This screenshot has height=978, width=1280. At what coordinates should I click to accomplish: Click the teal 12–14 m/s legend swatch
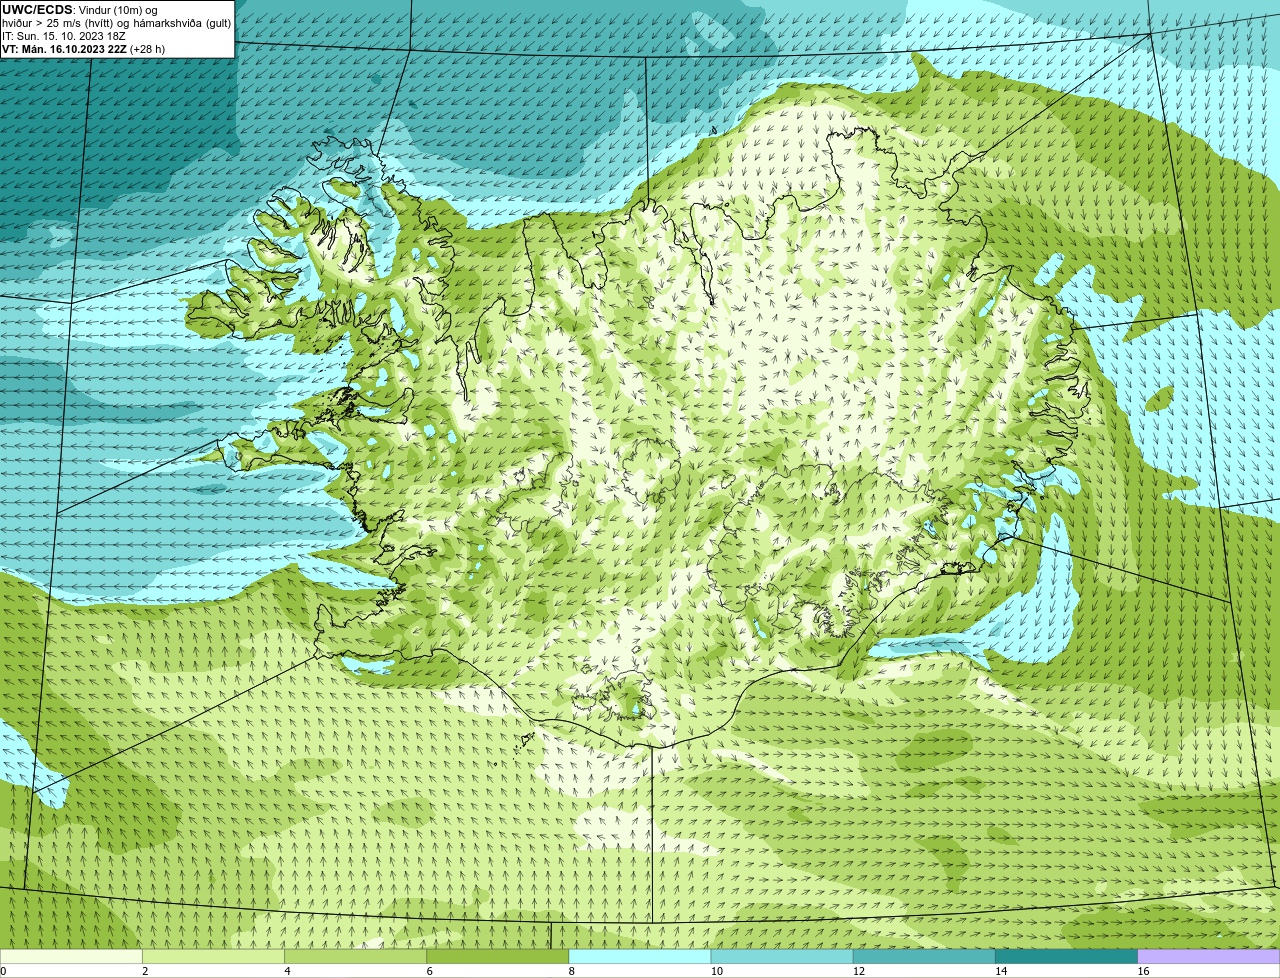coord(924,957)
